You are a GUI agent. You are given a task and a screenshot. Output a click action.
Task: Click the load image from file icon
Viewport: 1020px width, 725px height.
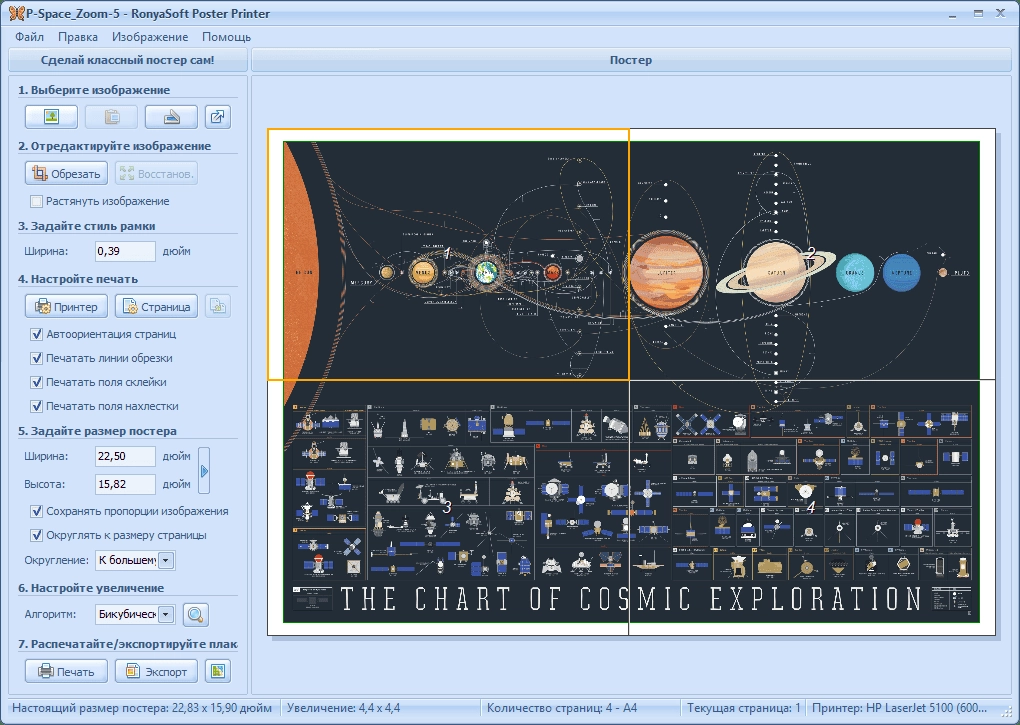[x=51, y=117]
